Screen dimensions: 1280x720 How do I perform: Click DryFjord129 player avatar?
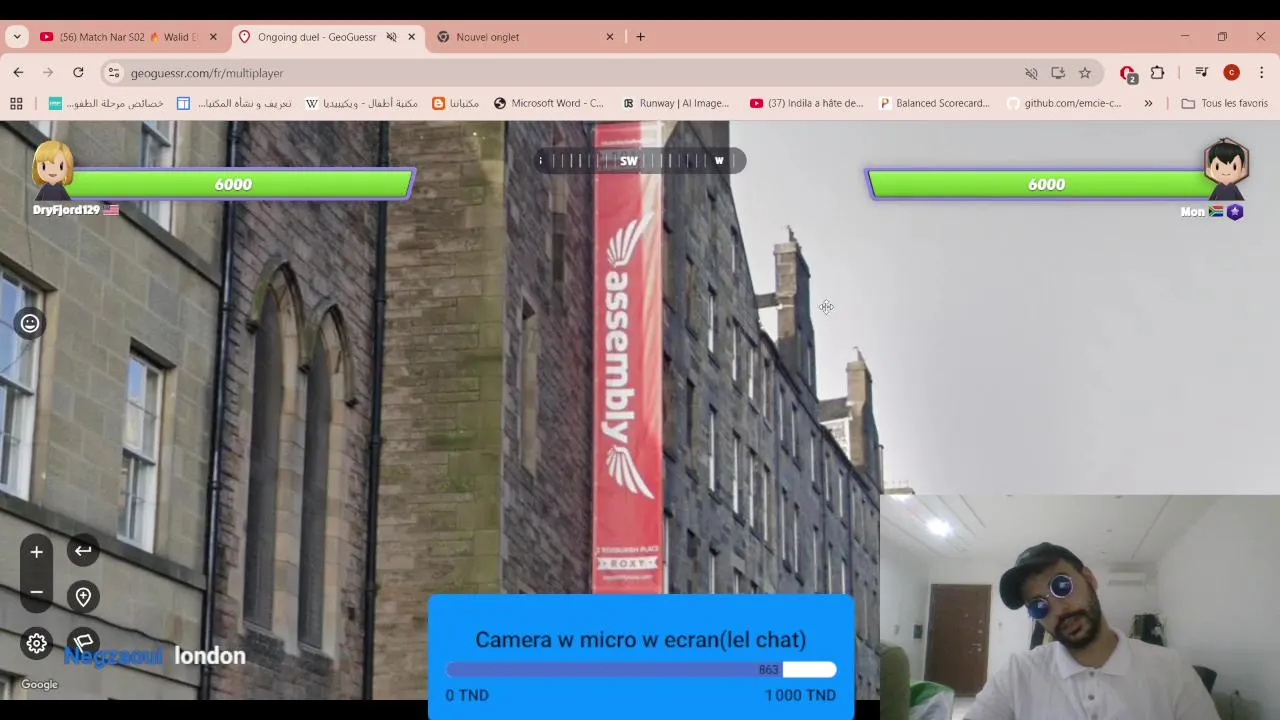coord(52,170)
